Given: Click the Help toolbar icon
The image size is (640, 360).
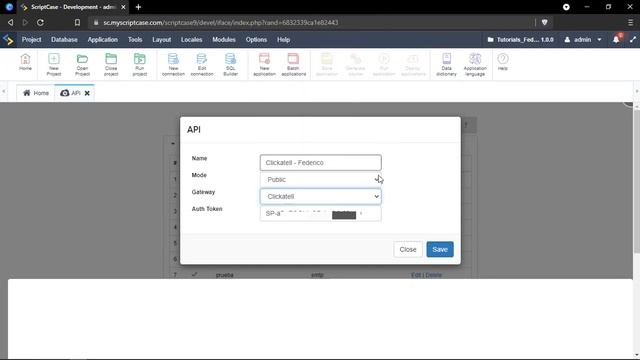Looking at the screenshot, I should [x=503, y=62].
